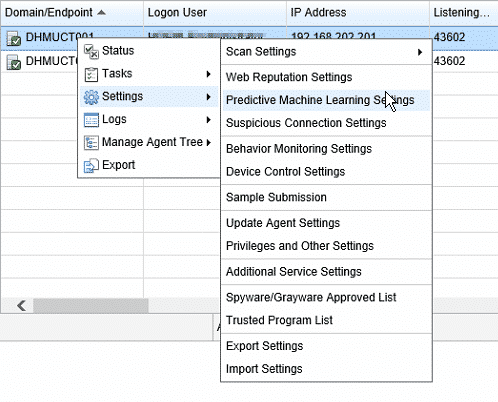Expand Scan Settings submenu arrow

(x=420, y=52)
